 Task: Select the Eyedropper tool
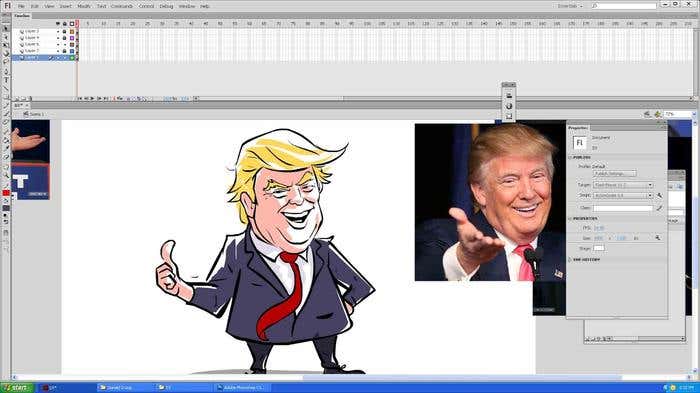(6, 148)
